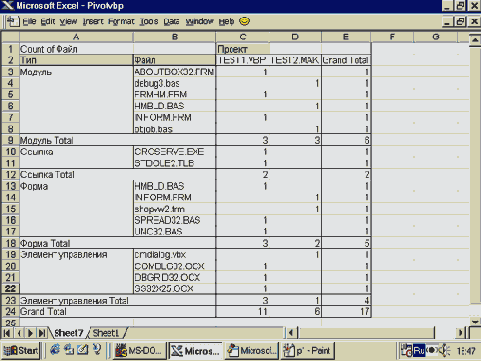481x361 pixels.
Task: Open the Help menu
Action: (x=226, y=22)
